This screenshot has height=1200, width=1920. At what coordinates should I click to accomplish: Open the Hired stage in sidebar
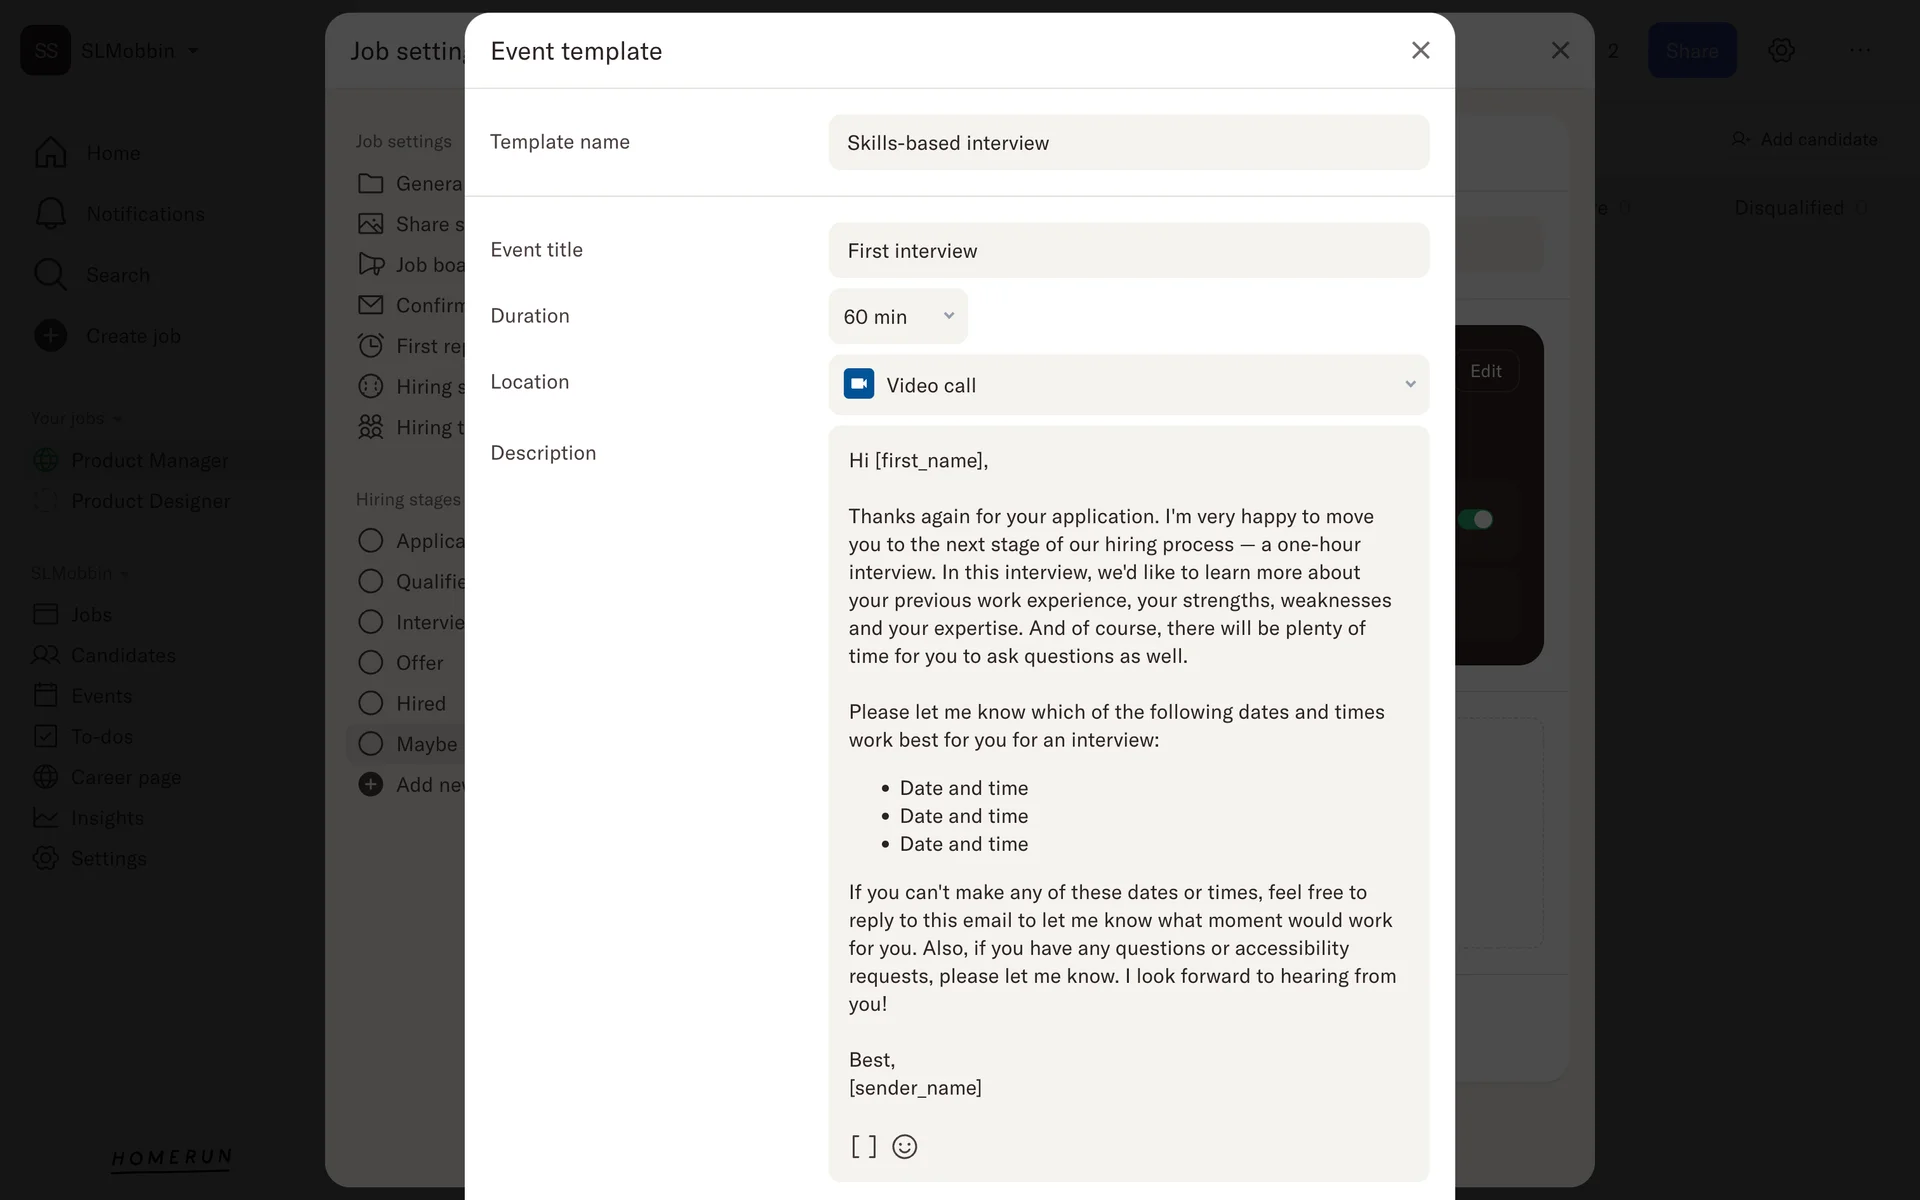pos(421,703)
